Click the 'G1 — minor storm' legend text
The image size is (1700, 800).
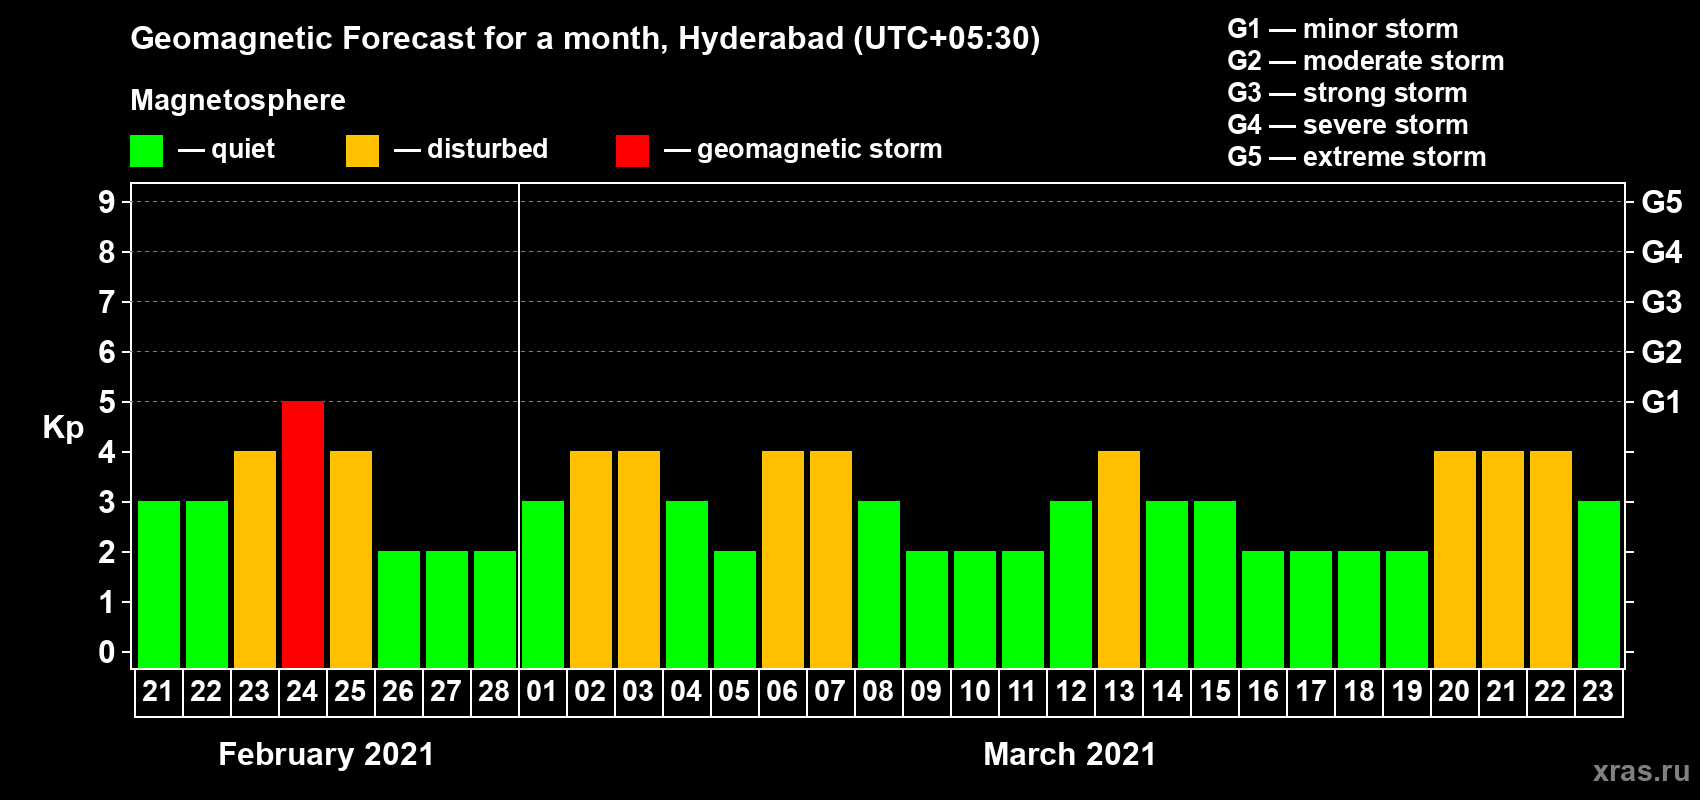coord(1343,29)
